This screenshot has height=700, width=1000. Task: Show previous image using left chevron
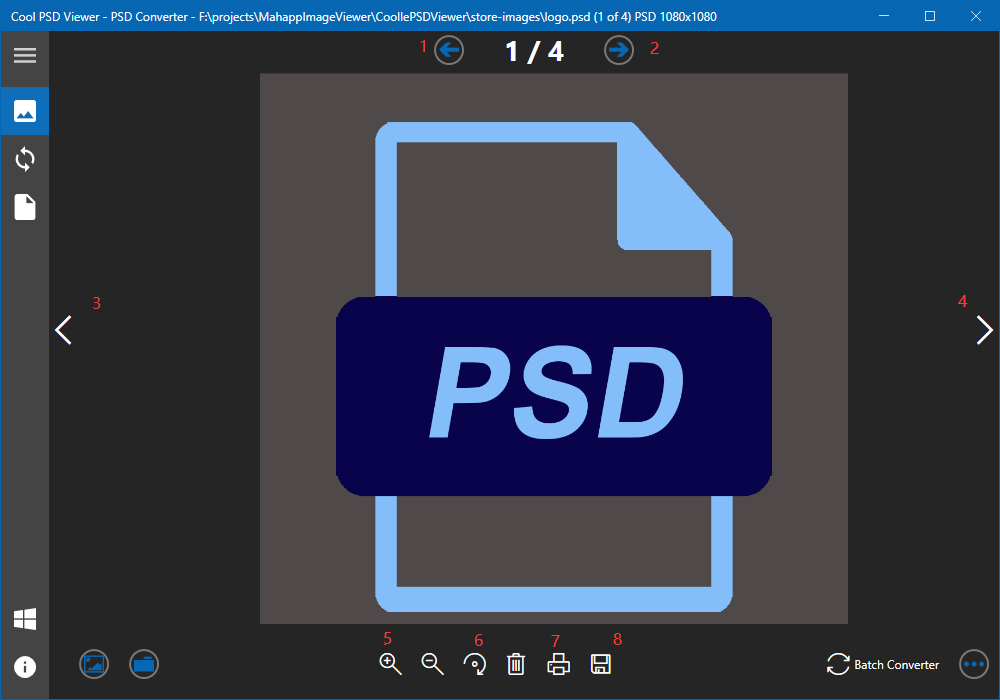(64, 330)
